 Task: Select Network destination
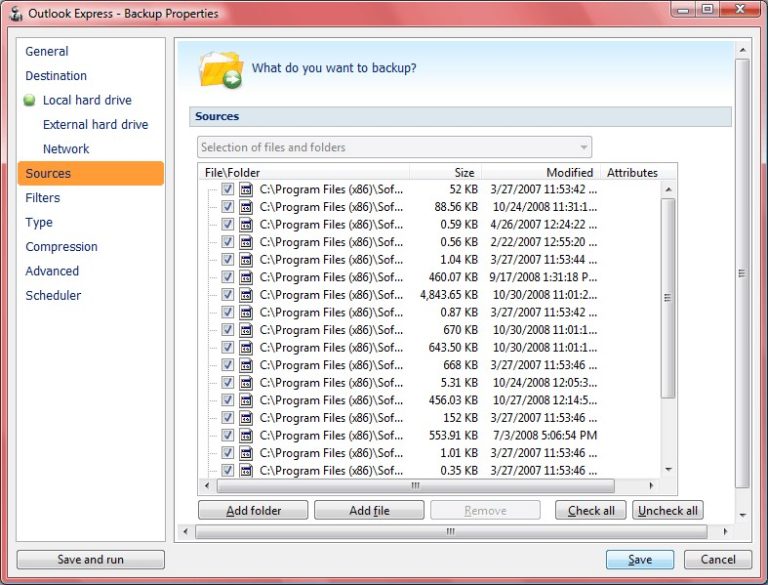(66, 149)
